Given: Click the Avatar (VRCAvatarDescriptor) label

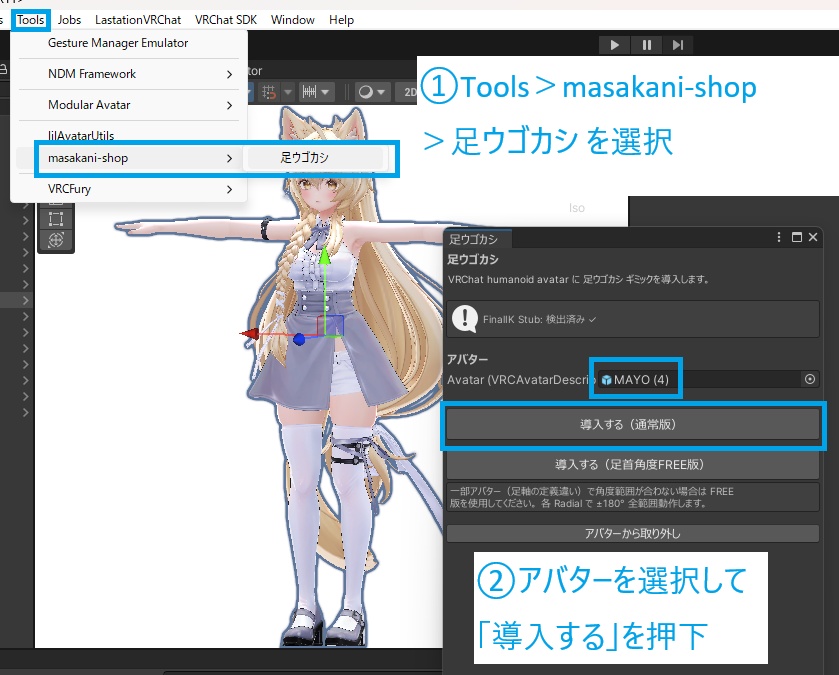Looking at the screenshot, I should click(x=521, y=379).
